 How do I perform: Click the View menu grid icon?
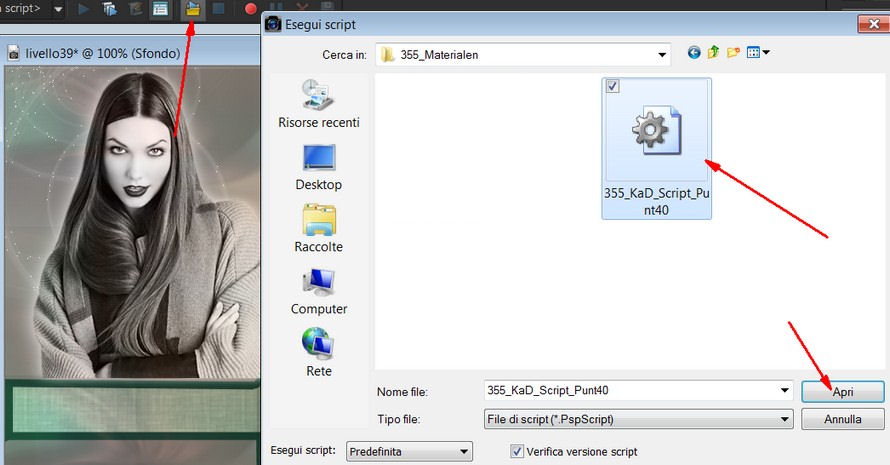pos(753,53)
